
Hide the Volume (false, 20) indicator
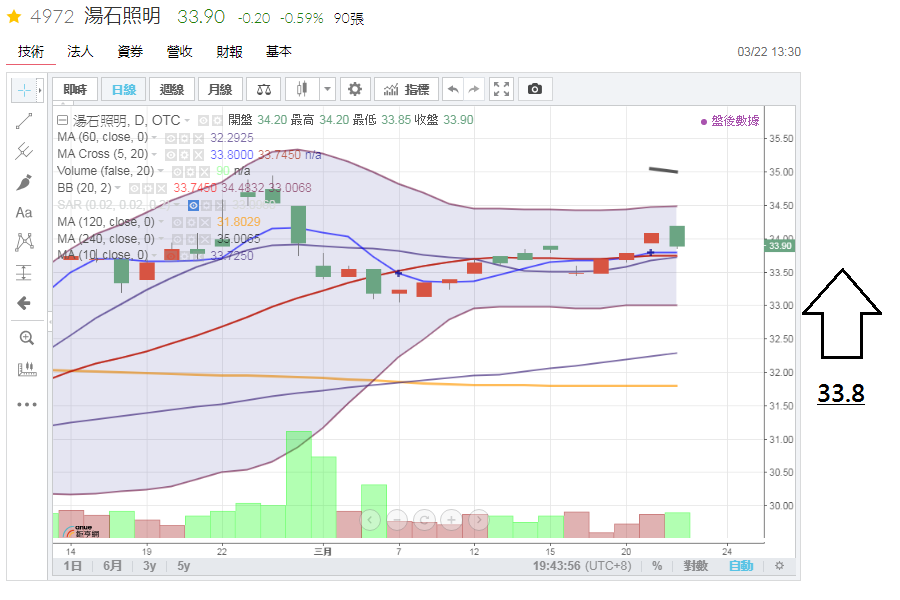click(x=177, y=172)
